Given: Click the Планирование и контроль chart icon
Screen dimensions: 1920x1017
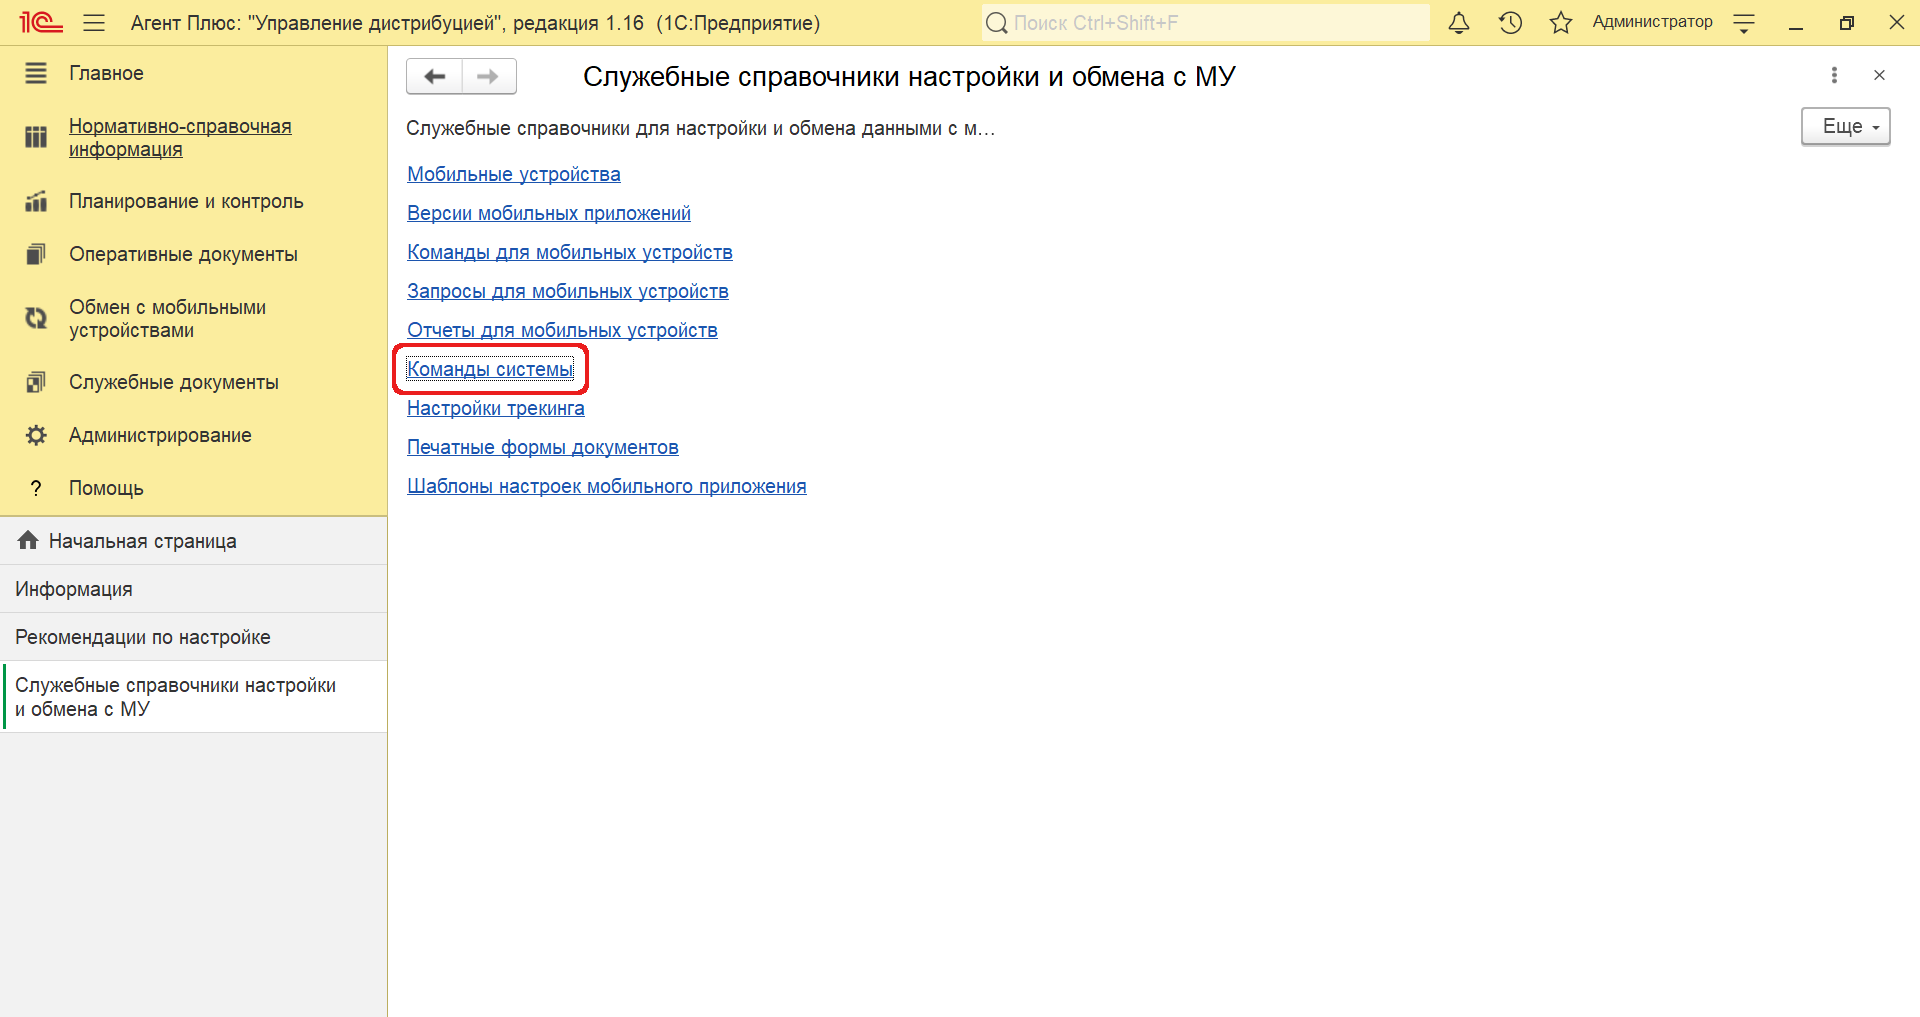Looking at the screenshot, I should [36, 201].
